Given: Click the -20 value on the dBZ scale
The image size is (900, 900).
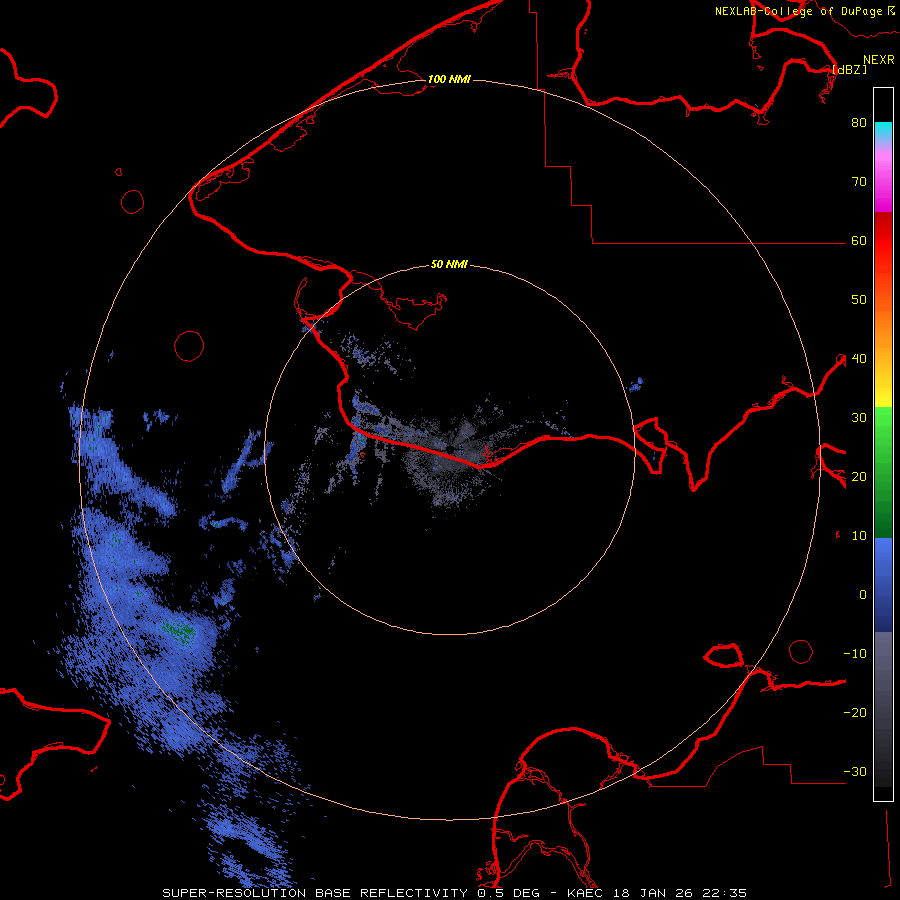Looking at the screenshot, I should (x=855, y=713).
